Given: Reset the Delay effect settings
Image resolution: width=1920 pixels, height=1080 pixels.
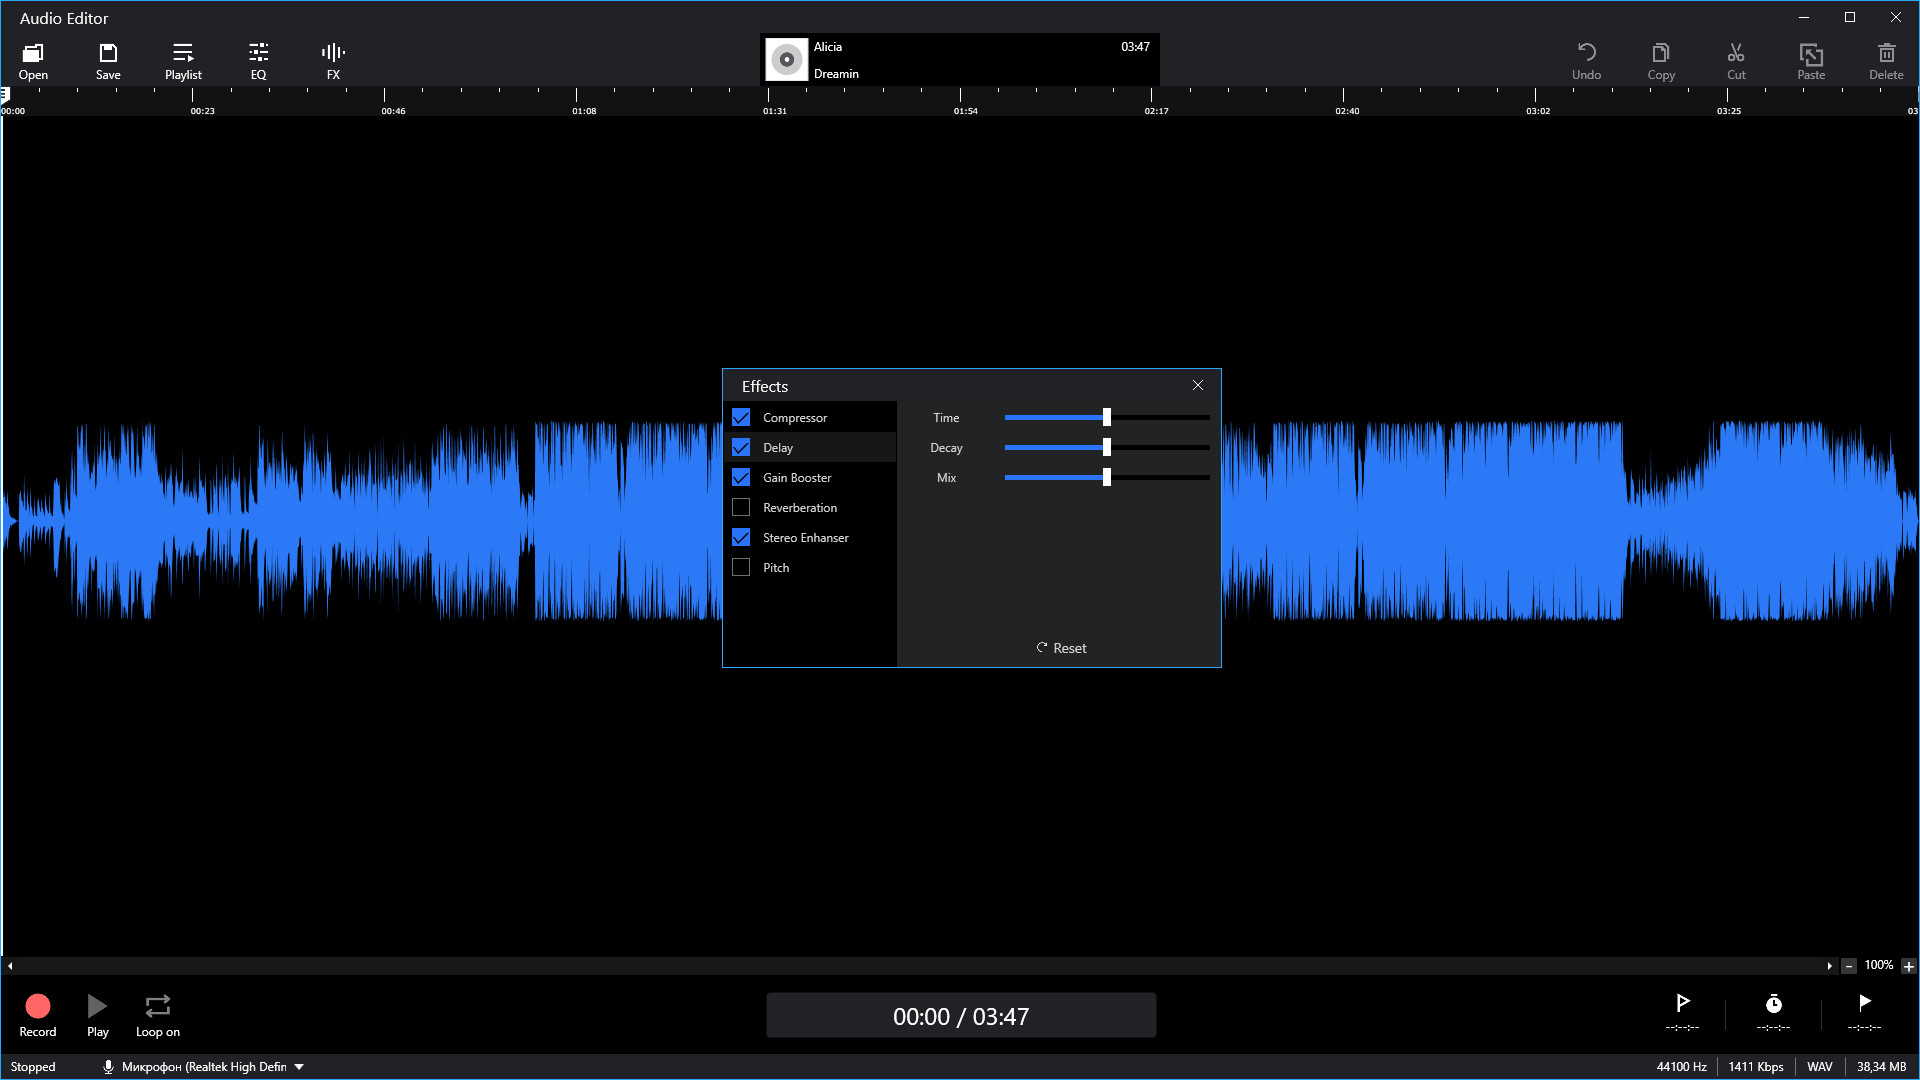Looking at the screenshot, I should (x=1060, y=647).
